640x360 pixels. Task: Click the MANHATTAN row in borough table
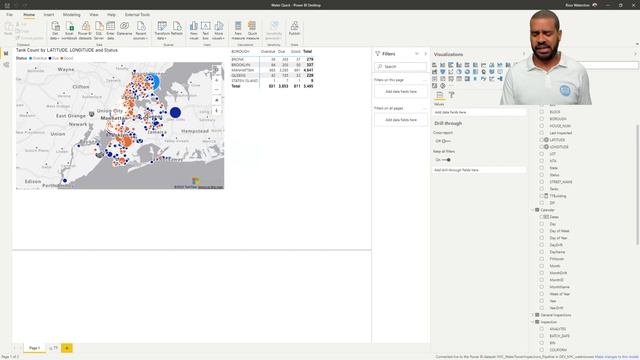tap(272, 70)
